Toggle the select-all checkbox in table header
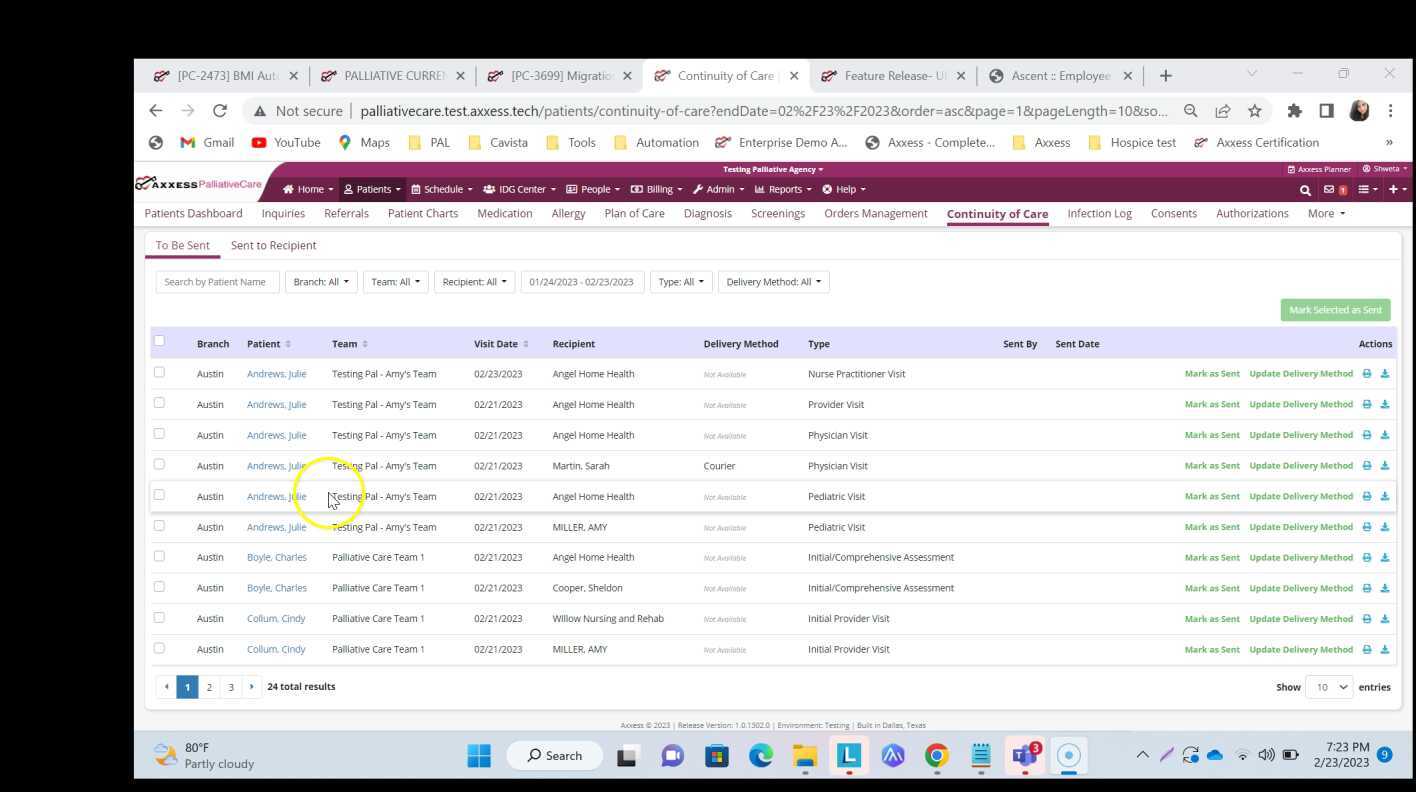1416x792 pixels. click(x=159, y=341)
